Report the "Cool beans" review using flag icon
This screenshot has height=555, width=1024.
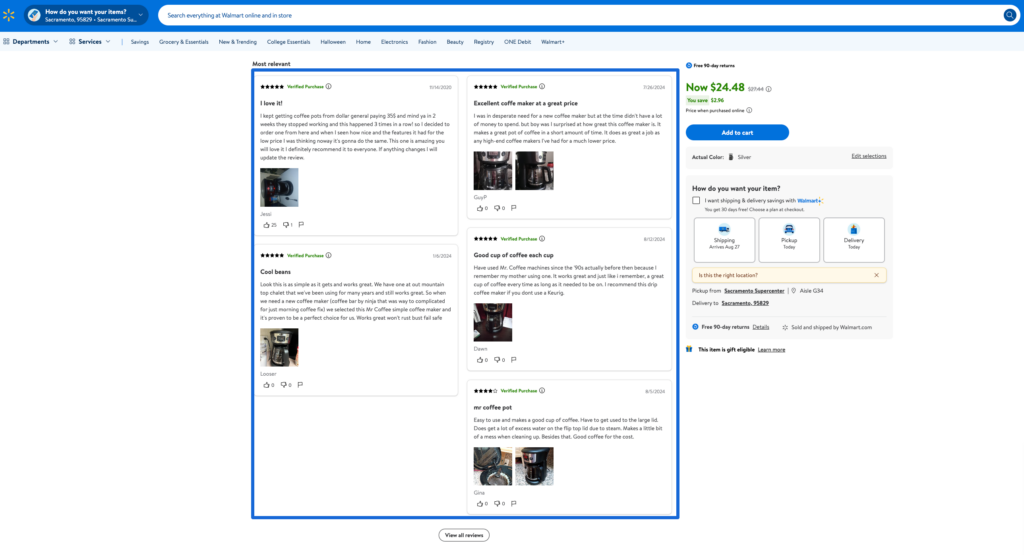(300, 385)
